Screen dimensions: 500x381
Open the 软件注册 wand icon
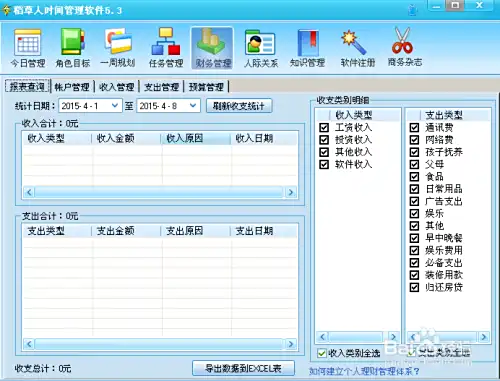pos(354,42)
